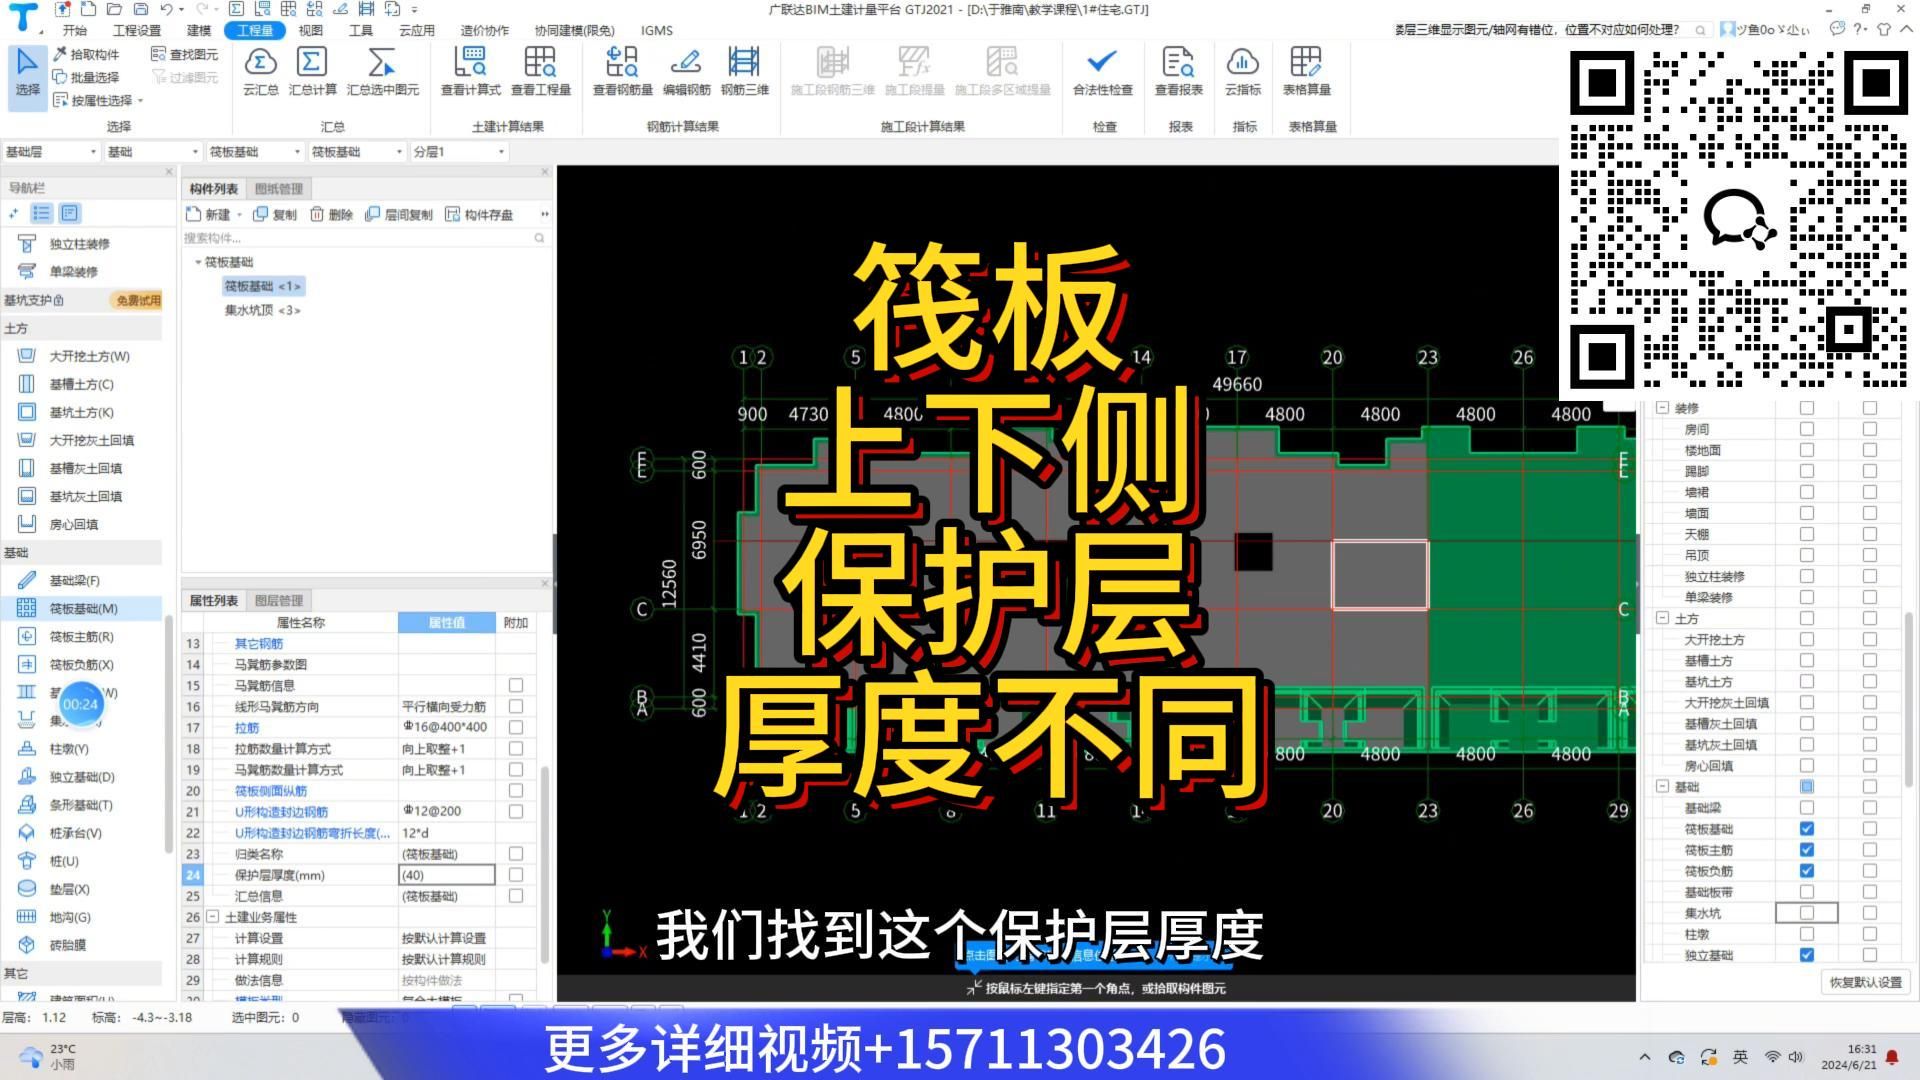Select 筏板主筋(R) in navigation bar

(81, 636)
